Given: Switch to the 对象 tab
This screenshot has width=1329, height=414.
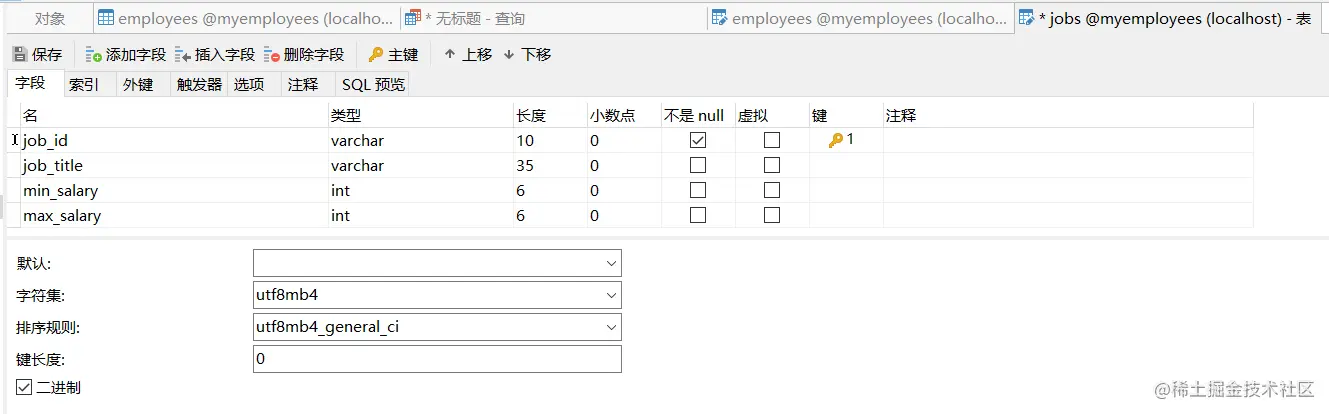Looking at the screenshot, I should point(50,18).
